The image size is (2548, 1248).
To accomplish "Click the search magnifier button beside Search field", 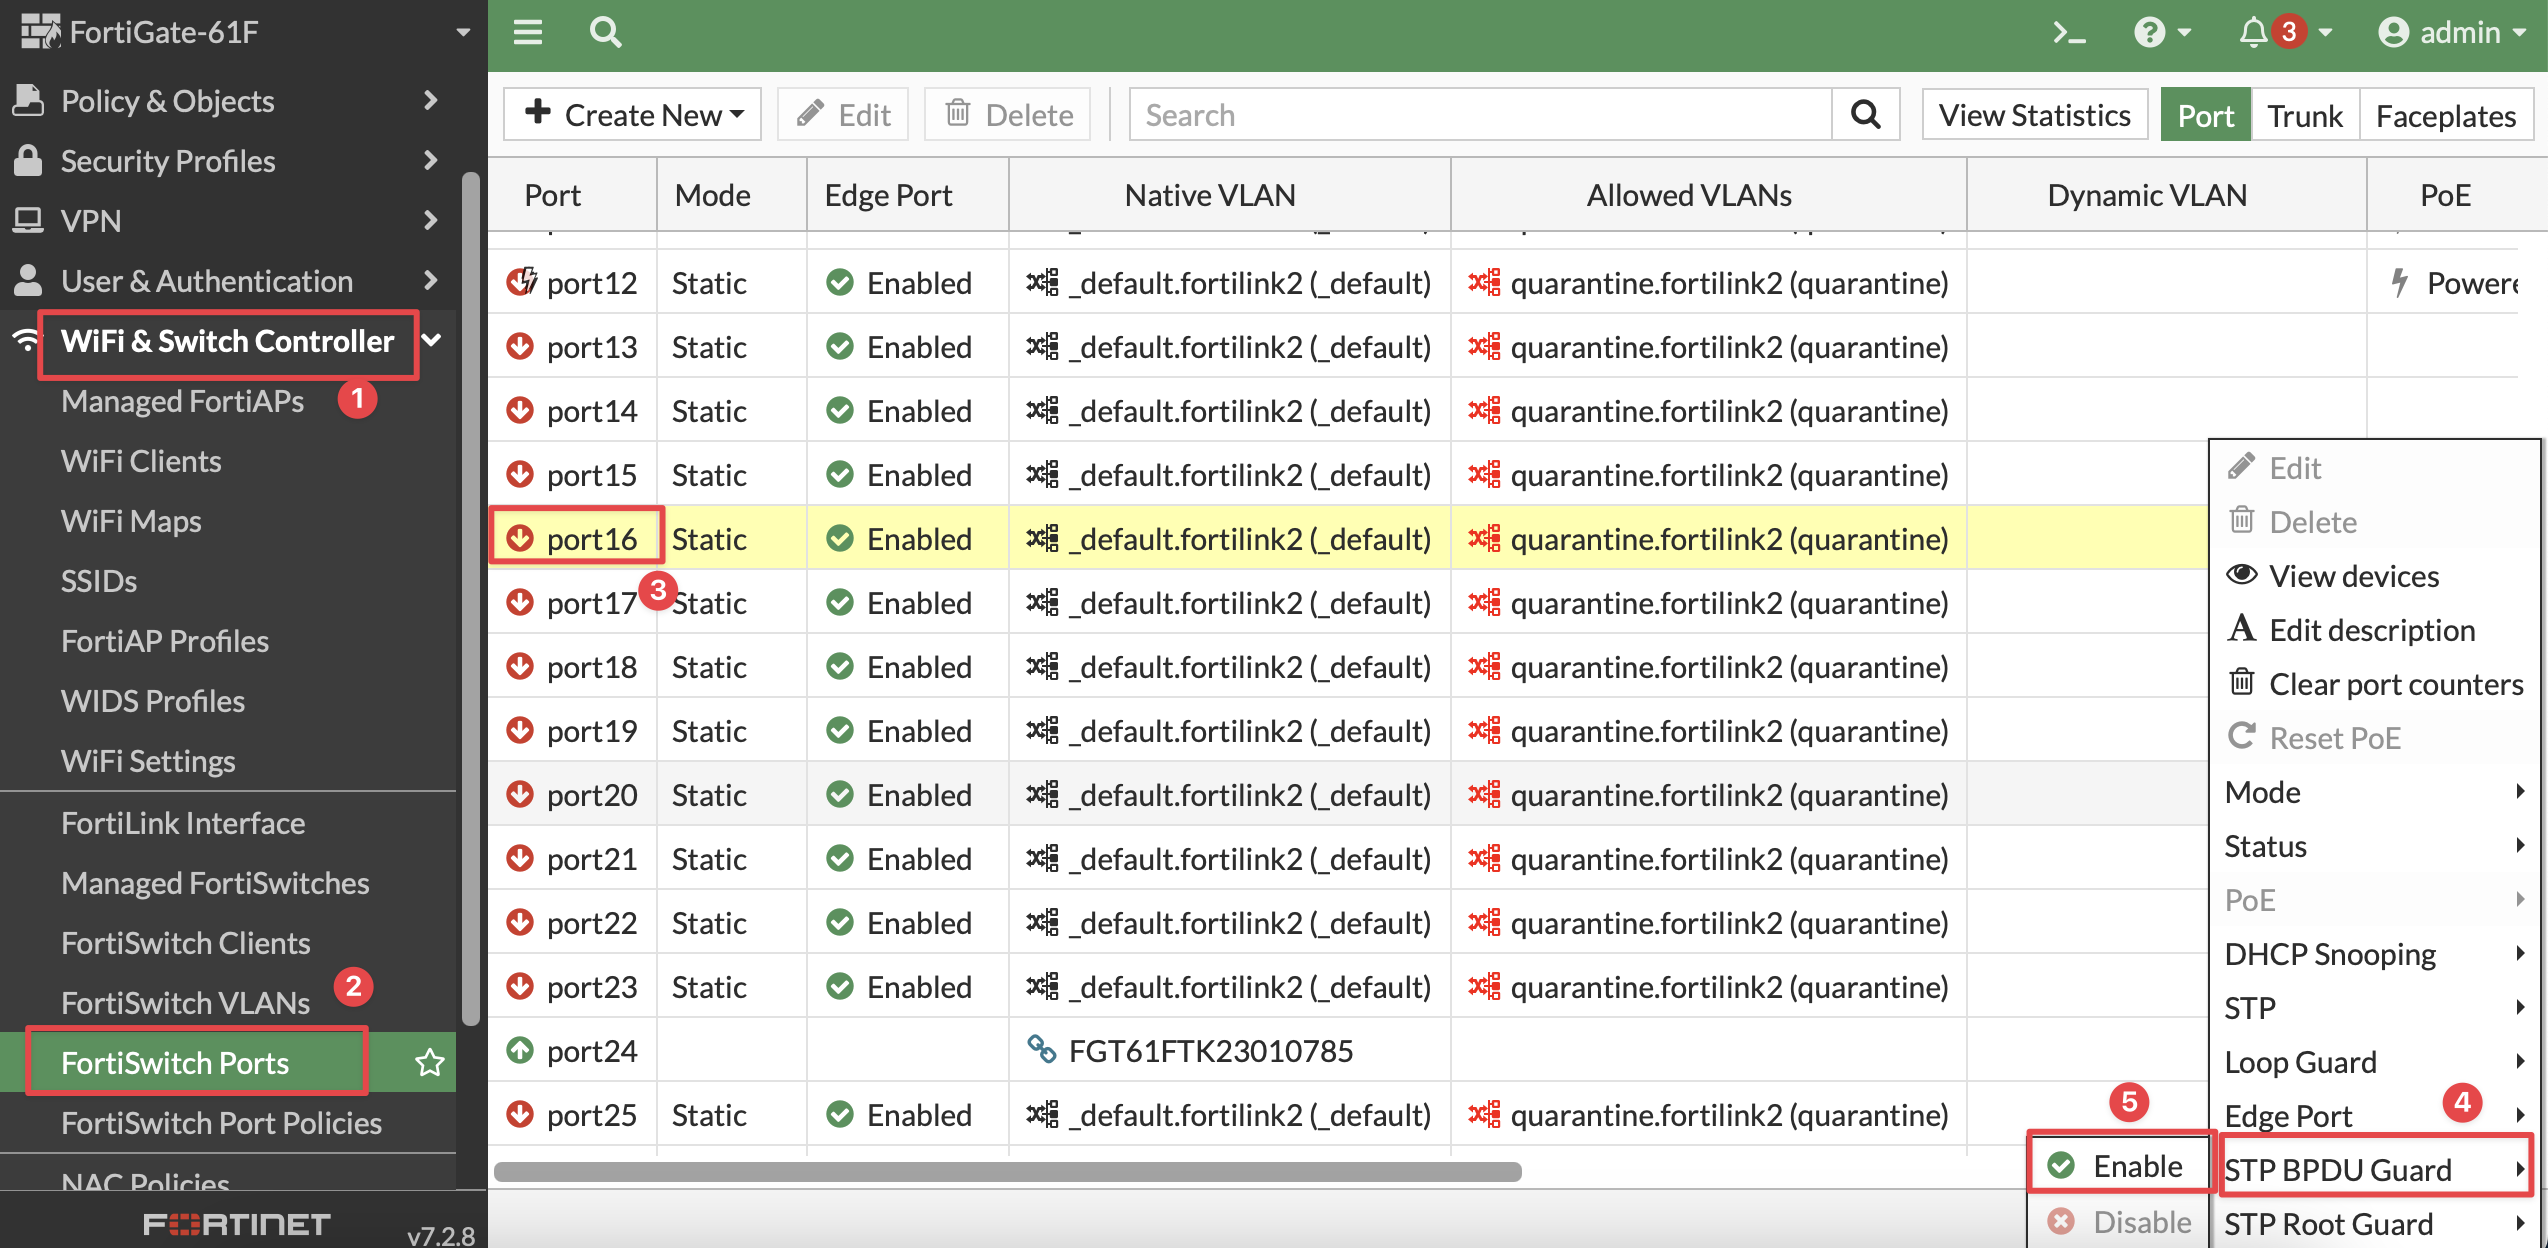I will click(1865, 115).
